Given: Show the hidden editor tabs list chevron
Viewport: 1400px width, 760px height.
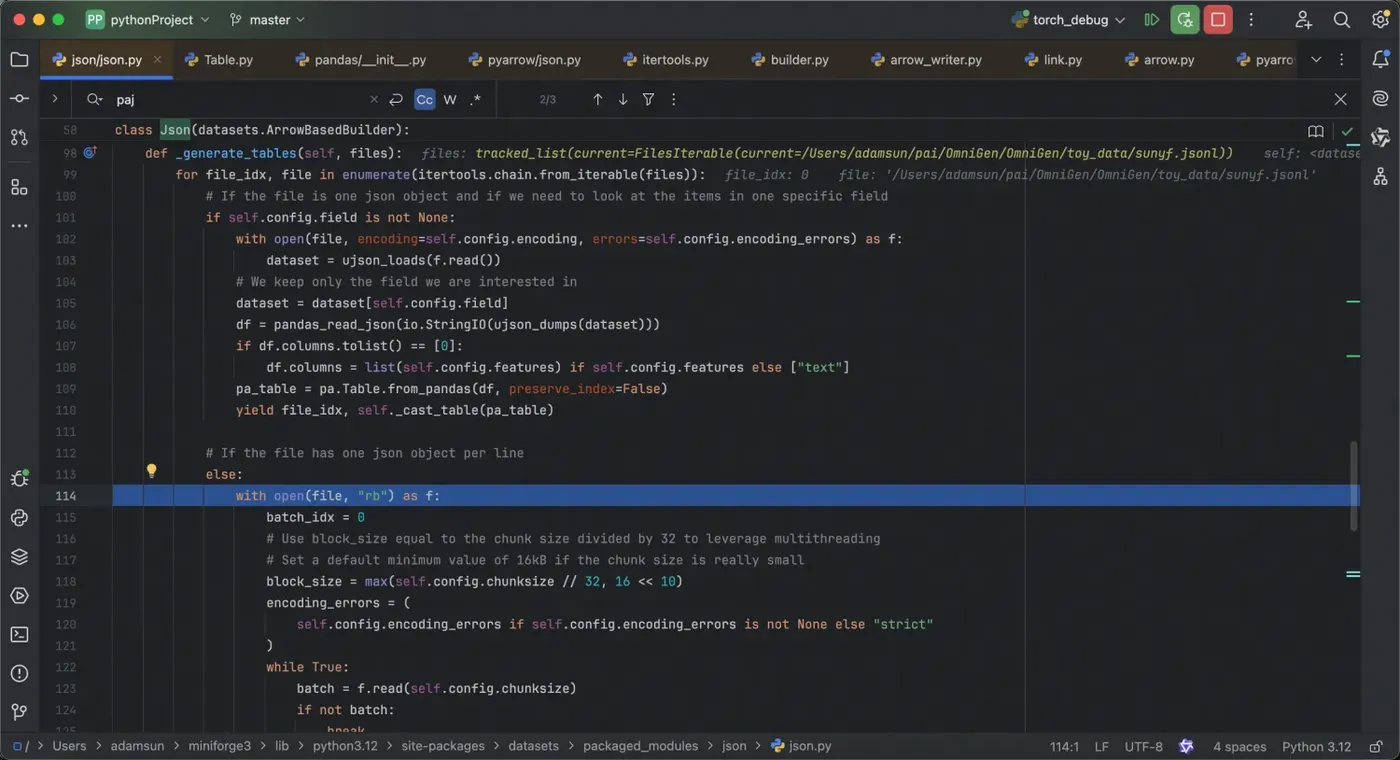Looking at the screenshot, I should click(1316, 60).
